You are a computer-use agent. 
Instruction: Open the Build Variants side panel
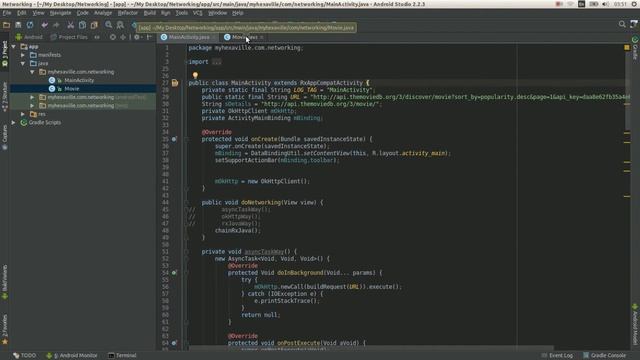(x=4, y=282)
